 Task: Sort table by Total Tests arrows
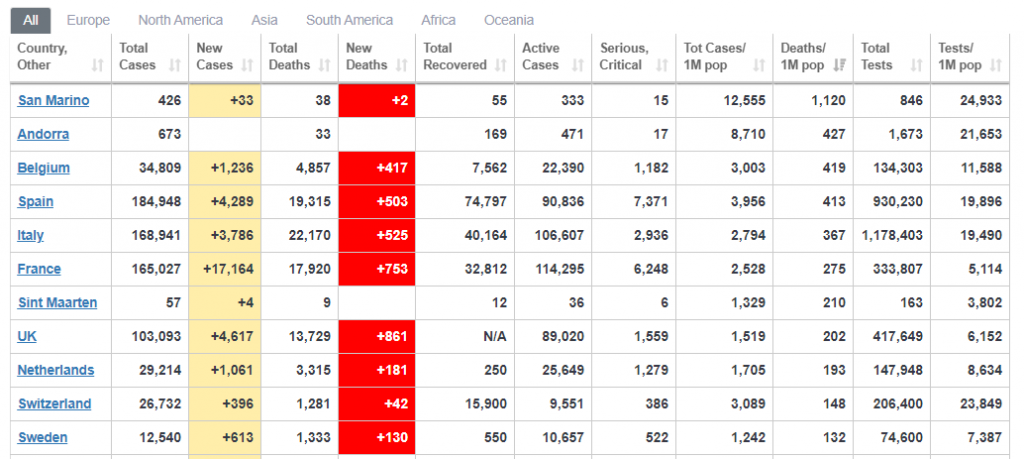click(x=916, y=65)
